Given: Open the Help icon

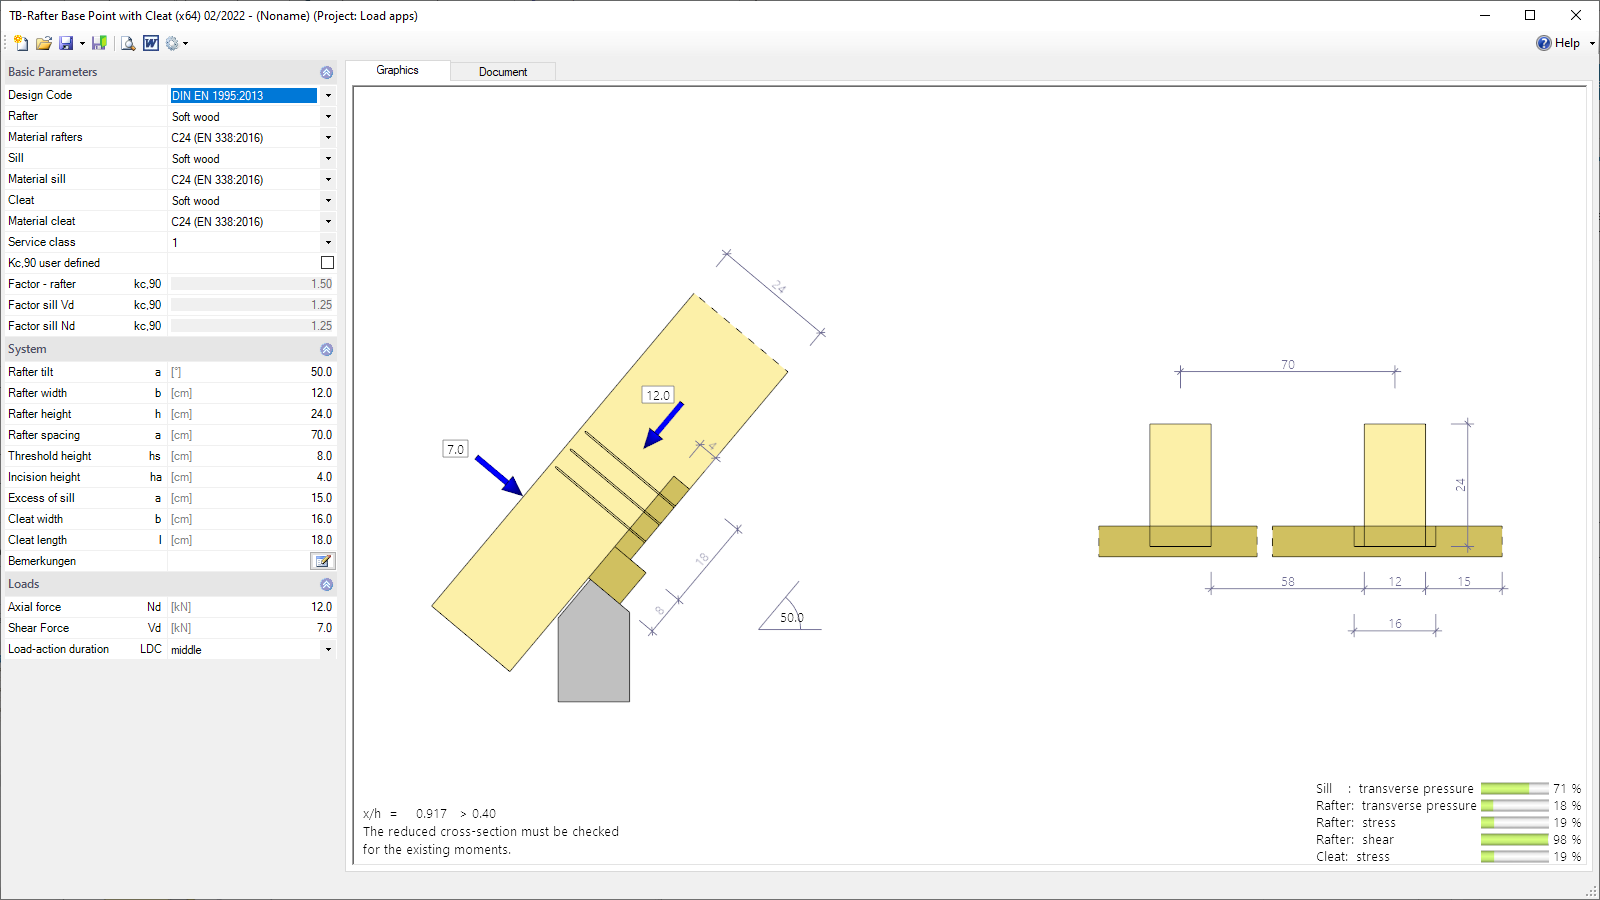Looking at the screenshot, I should (1544, 43).
